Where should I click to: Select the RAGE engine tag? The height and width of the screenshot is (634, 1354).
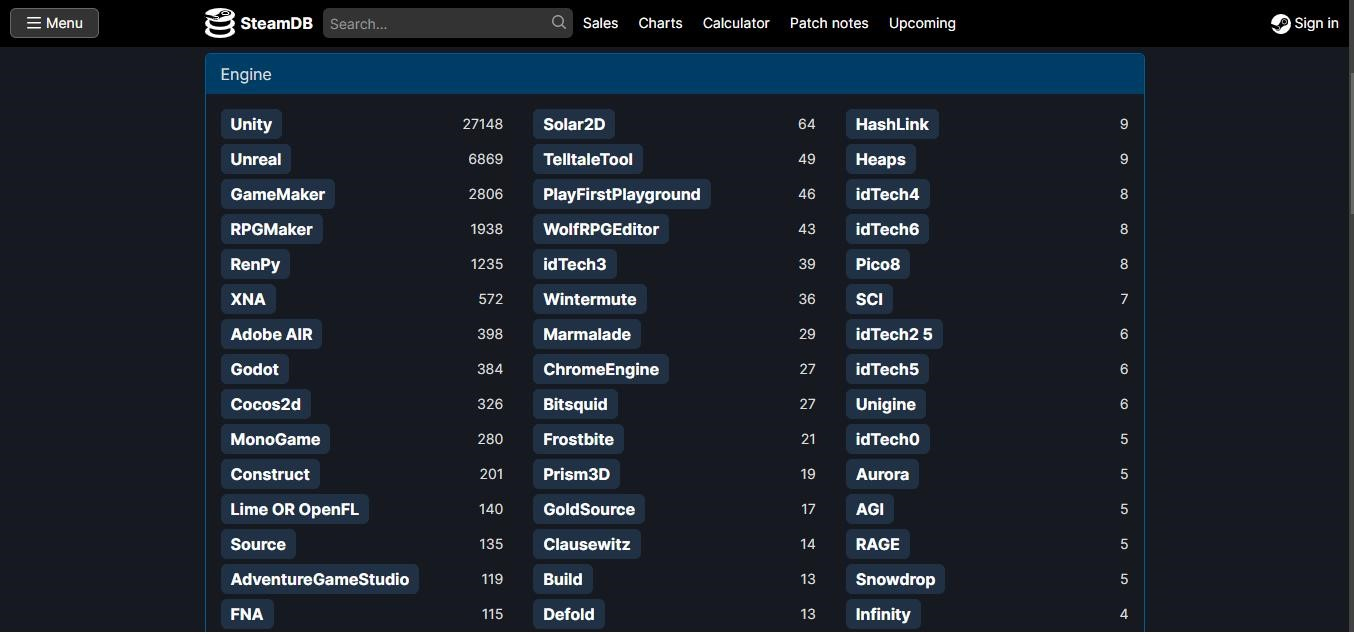coord(878,544)
